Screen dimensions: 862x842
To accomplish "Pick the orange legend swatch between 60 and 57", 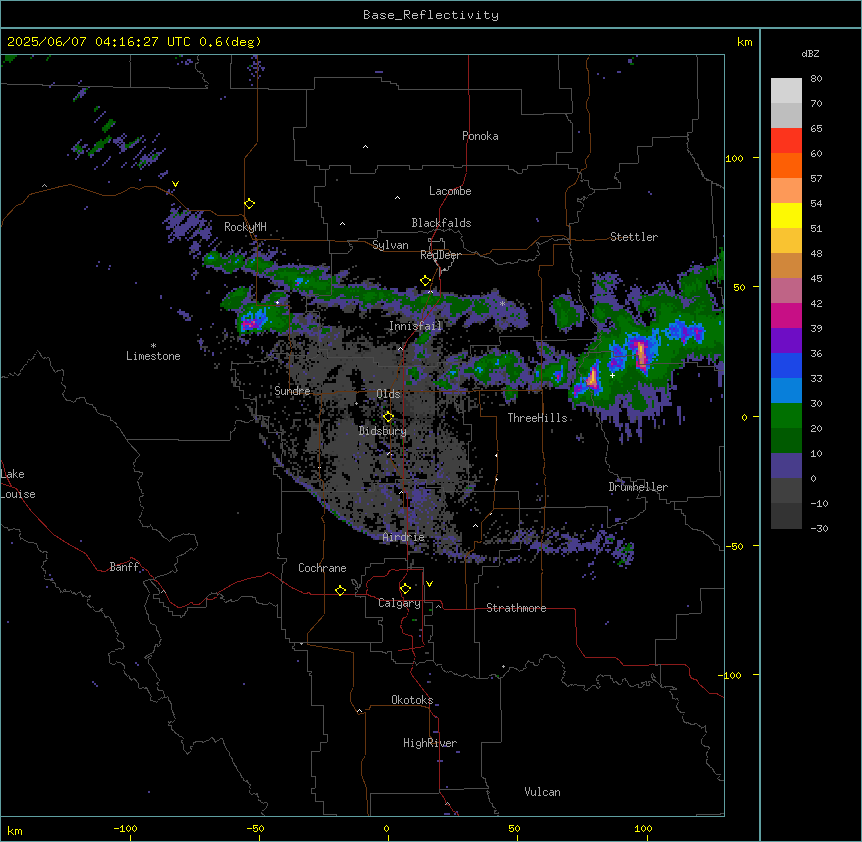I will click(786, 166).
